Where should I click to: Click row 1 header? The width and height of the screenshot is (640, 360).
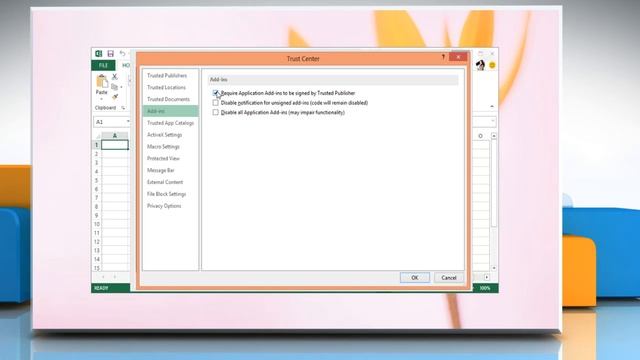pyautogui.click(x=96, y=145)
